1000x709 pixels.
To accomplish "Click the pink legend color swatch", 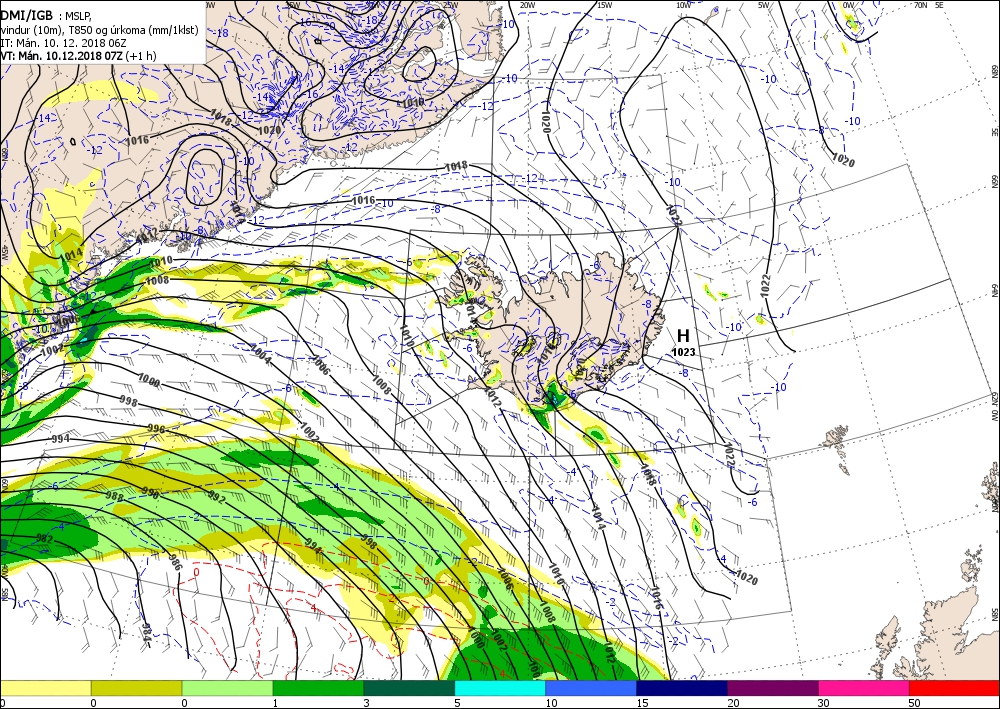I will 864,688.
